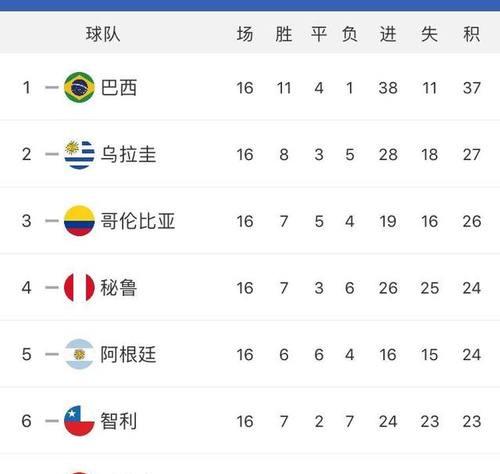Image resolution: width=500 pixels, height=474 pixels.
Task: Select the 秘鲁 team name
Action: 119,288
